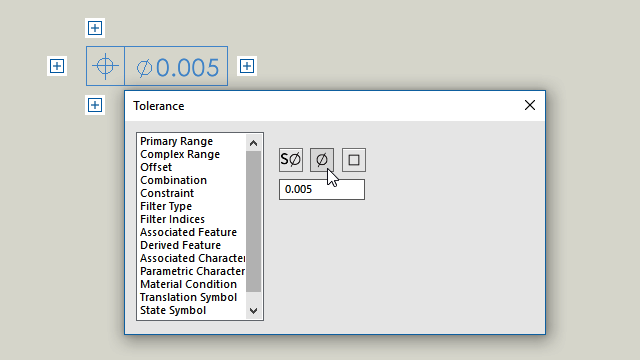Click the plus box right of the frame
The width and height of the screenshot is (640, 360).
tap(247, 66)
